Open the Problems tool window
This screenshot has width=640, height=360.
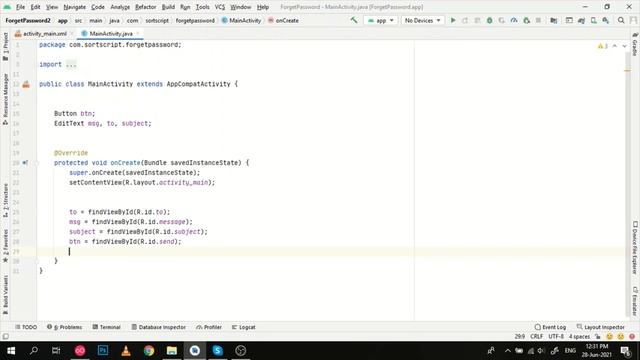(x=64, y=327)
